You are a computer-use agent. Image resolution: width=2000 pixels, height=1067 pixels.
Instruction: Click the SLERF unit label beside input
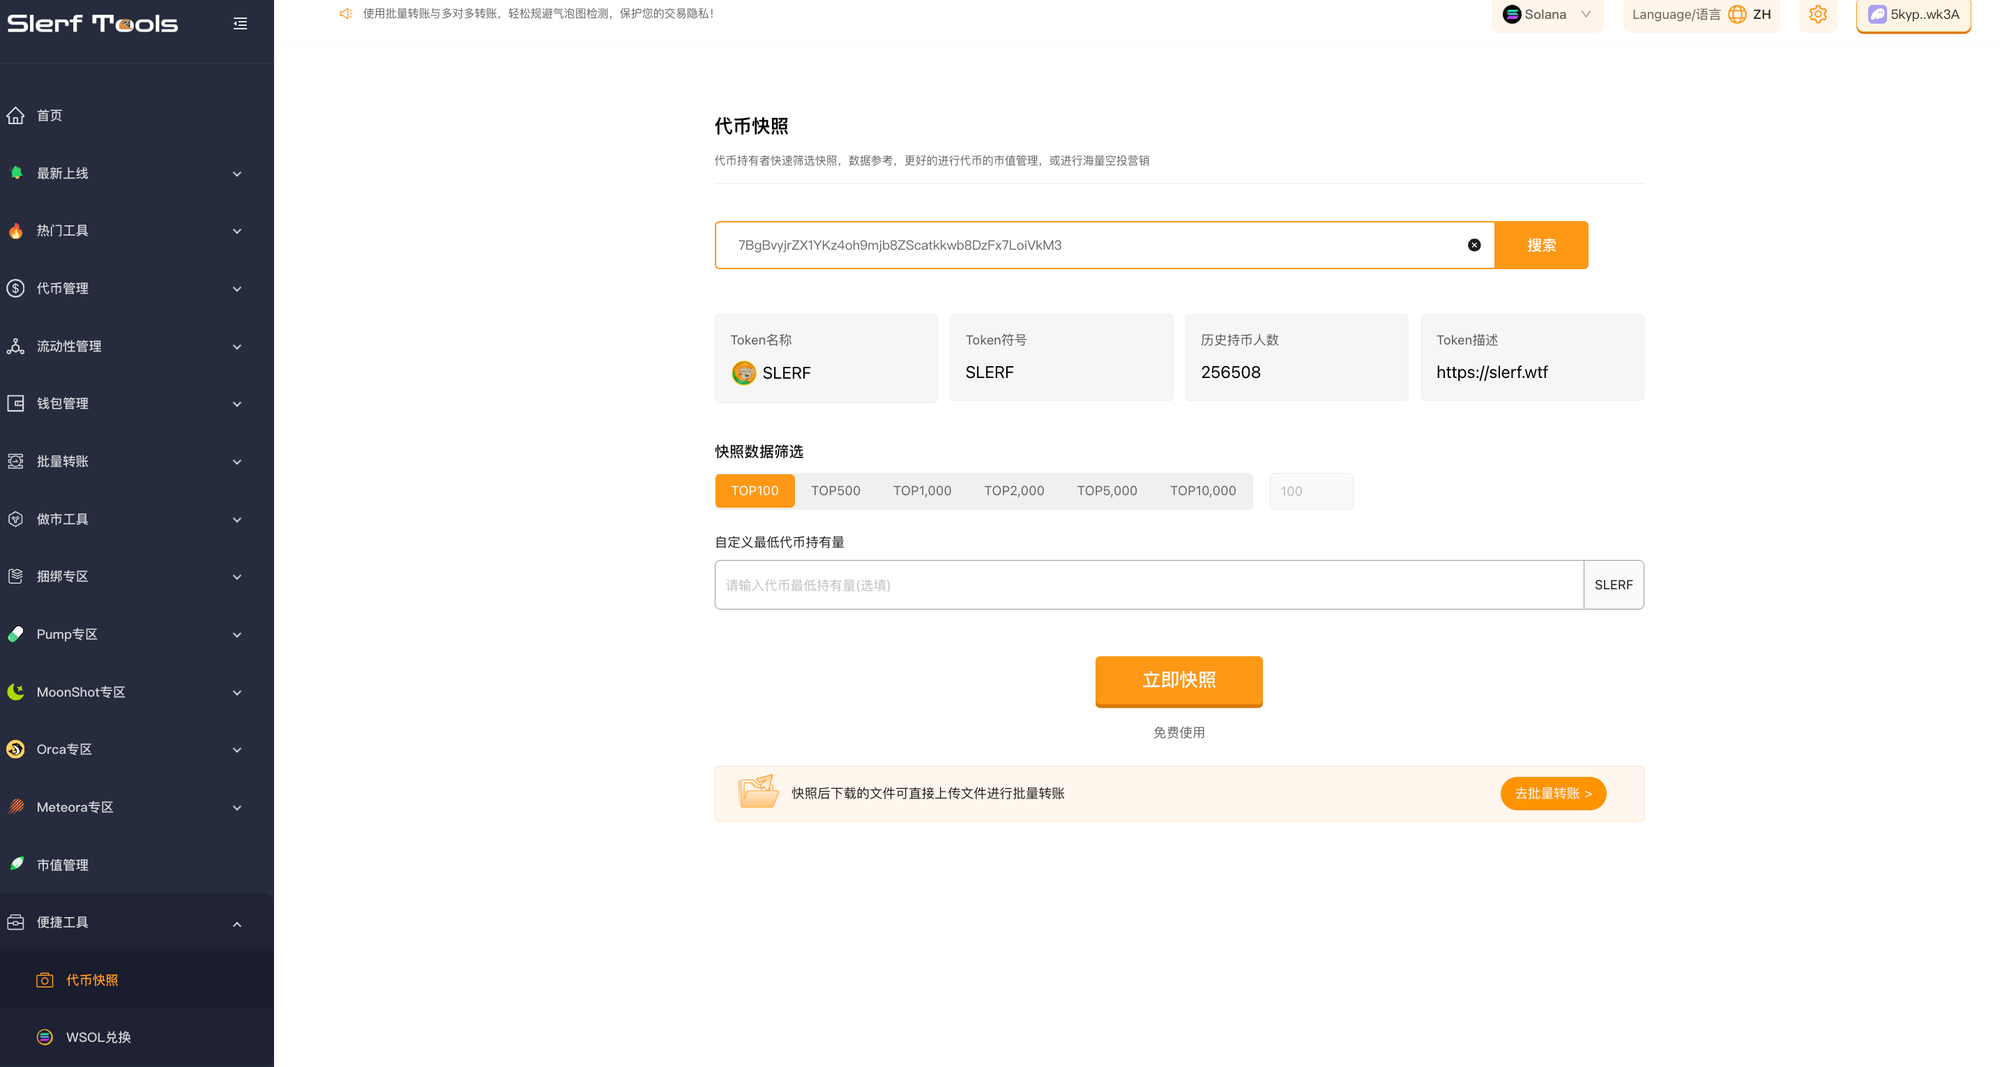(x=1613, y=585)
